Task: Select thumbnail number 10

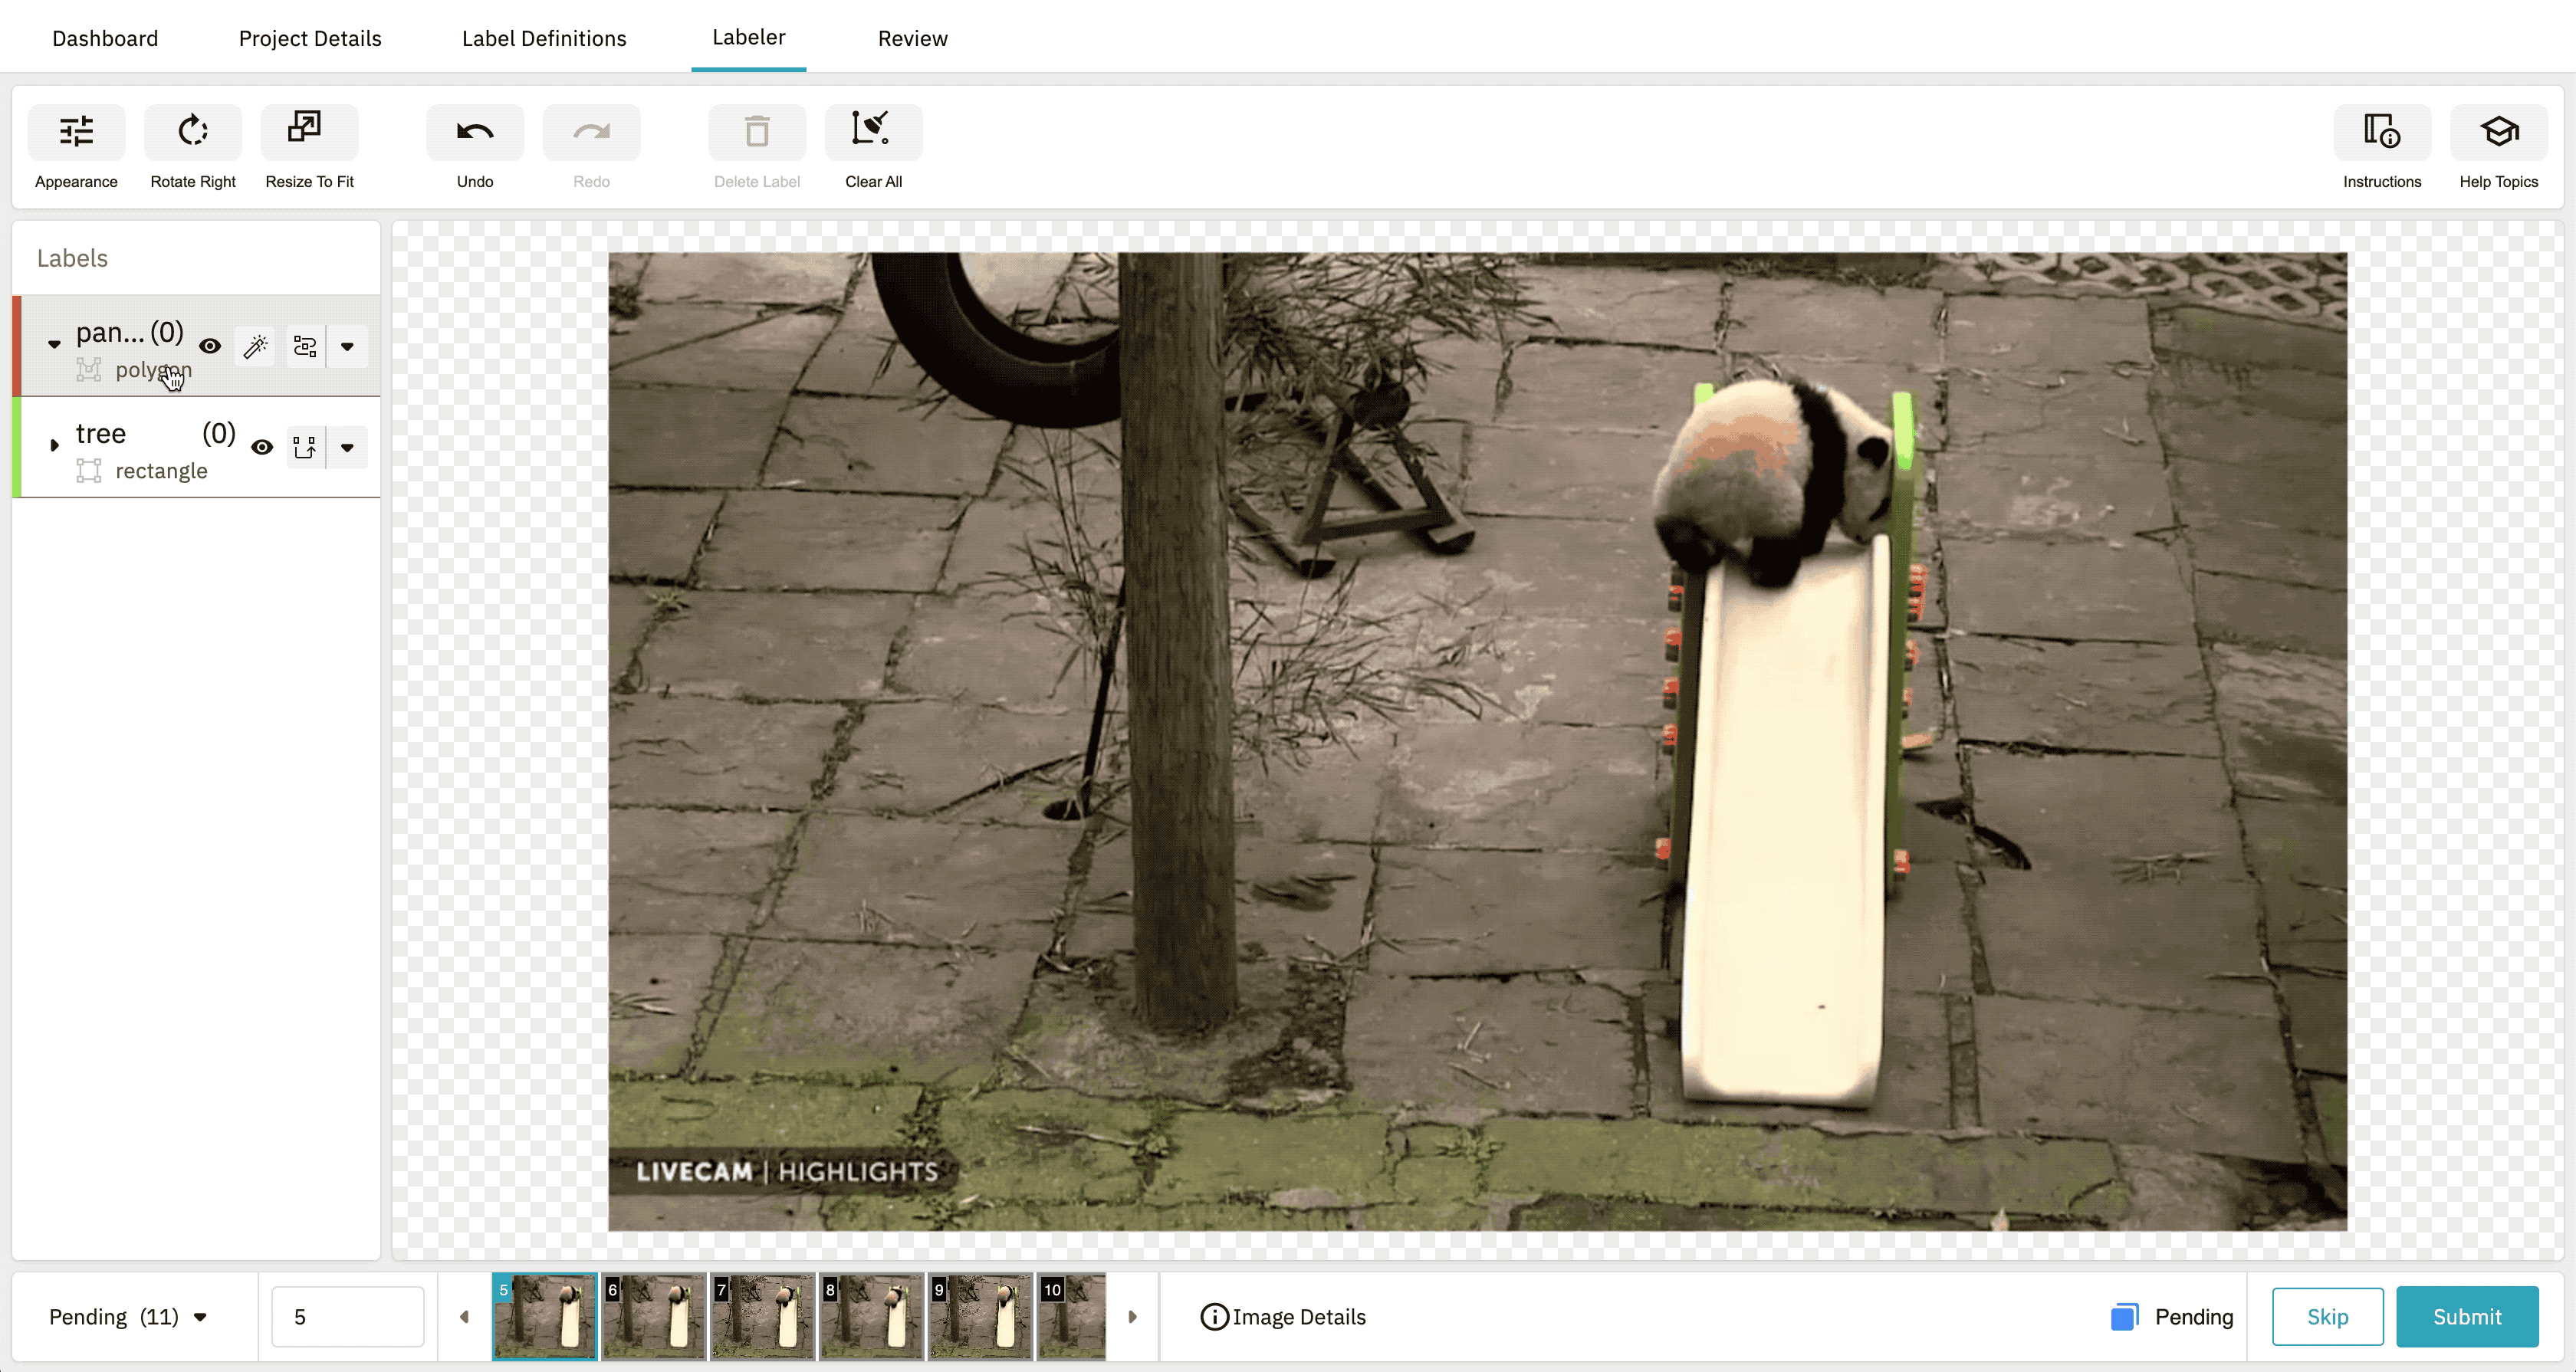Action: pos(1072,1317)
